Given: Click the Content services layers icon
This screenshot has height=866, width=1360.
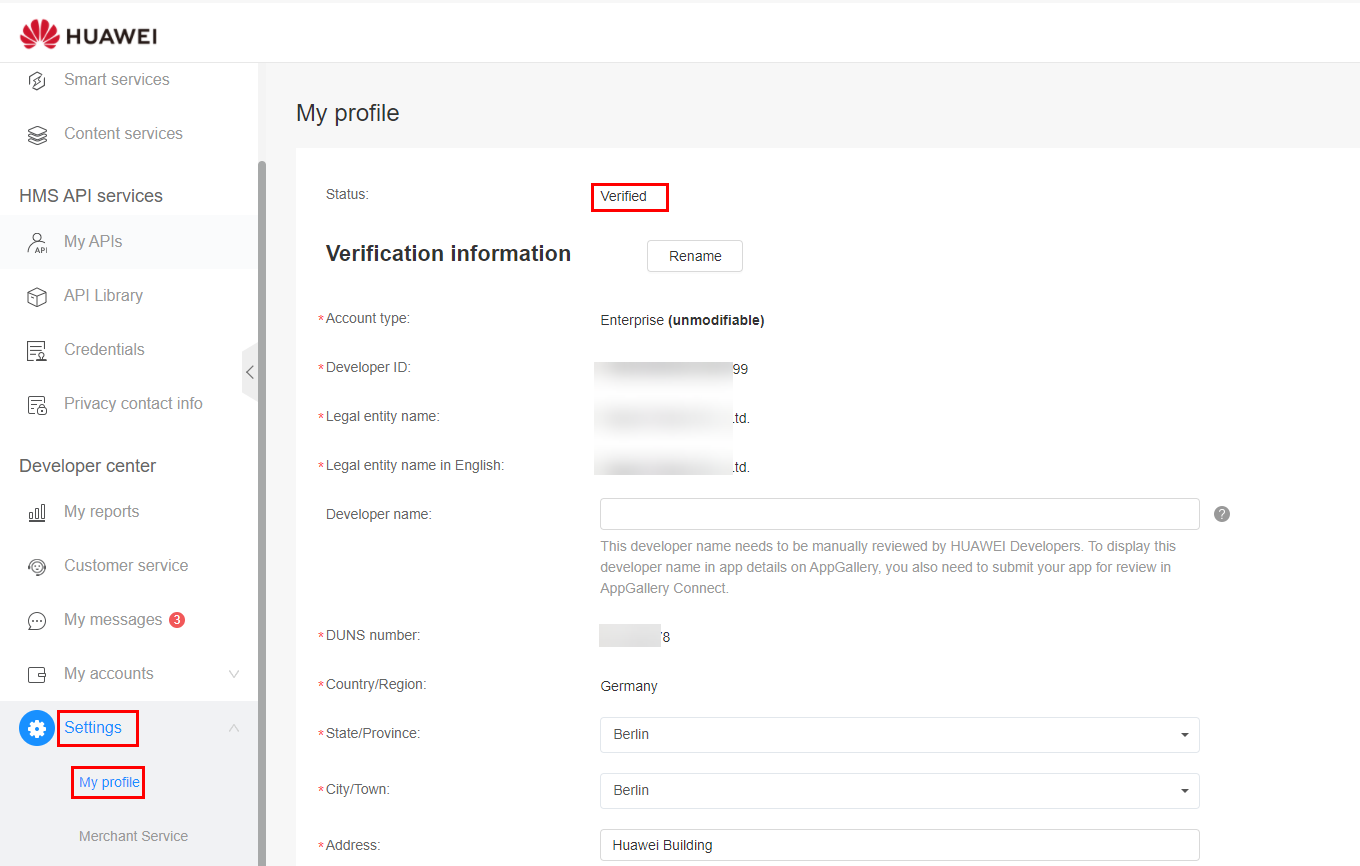Looking at the screenshot, I should (x=37, y=133).
